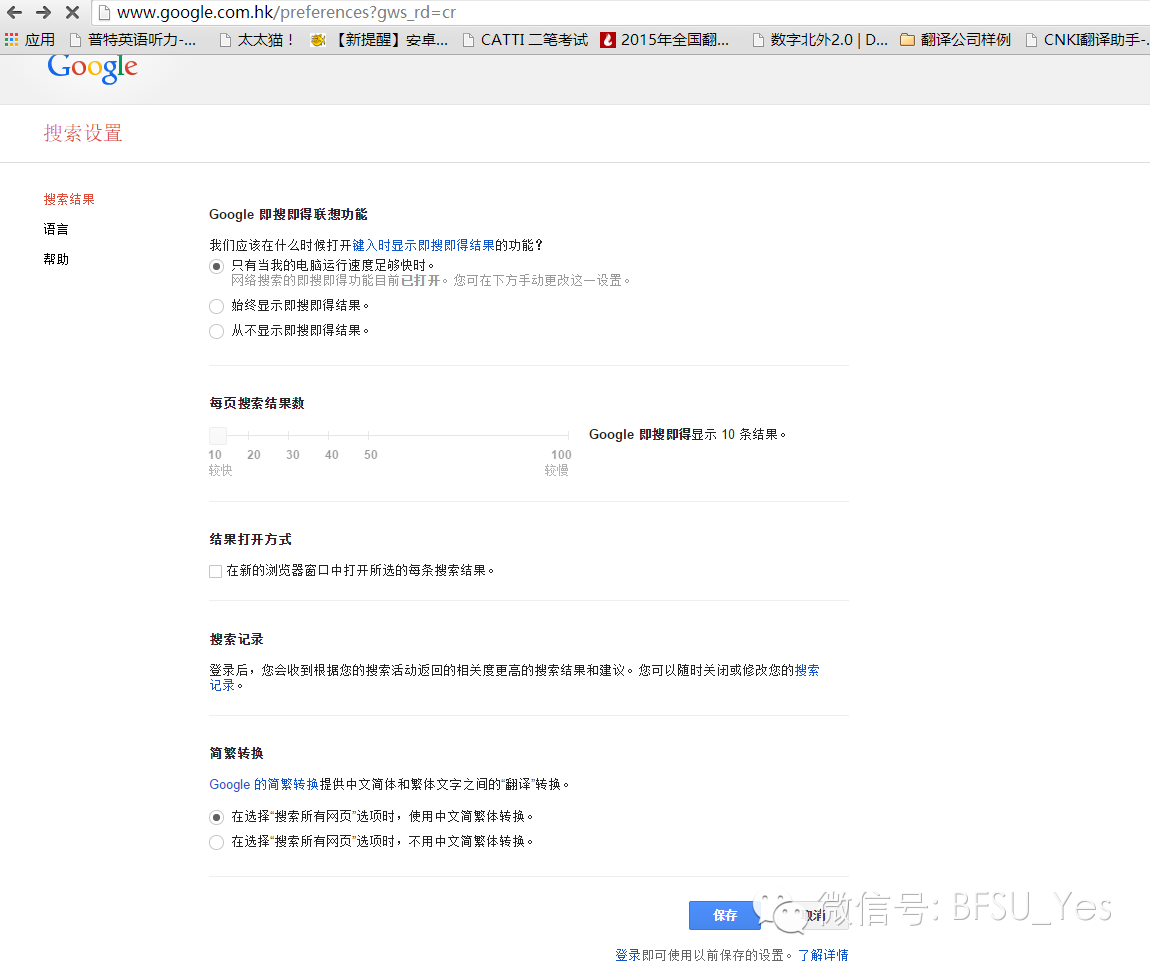Select 不用中文简繁体转换 radio option

point(216,843)
